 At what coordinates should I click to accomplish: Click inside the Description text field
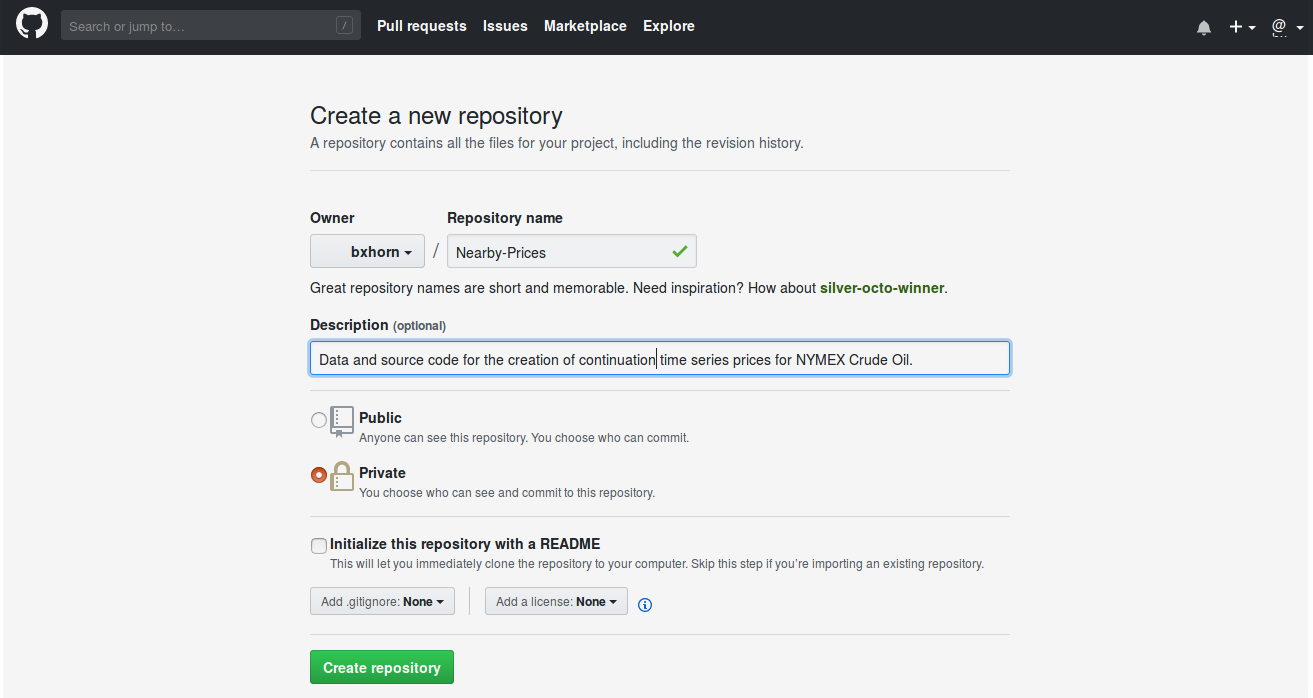pos(659,357)
